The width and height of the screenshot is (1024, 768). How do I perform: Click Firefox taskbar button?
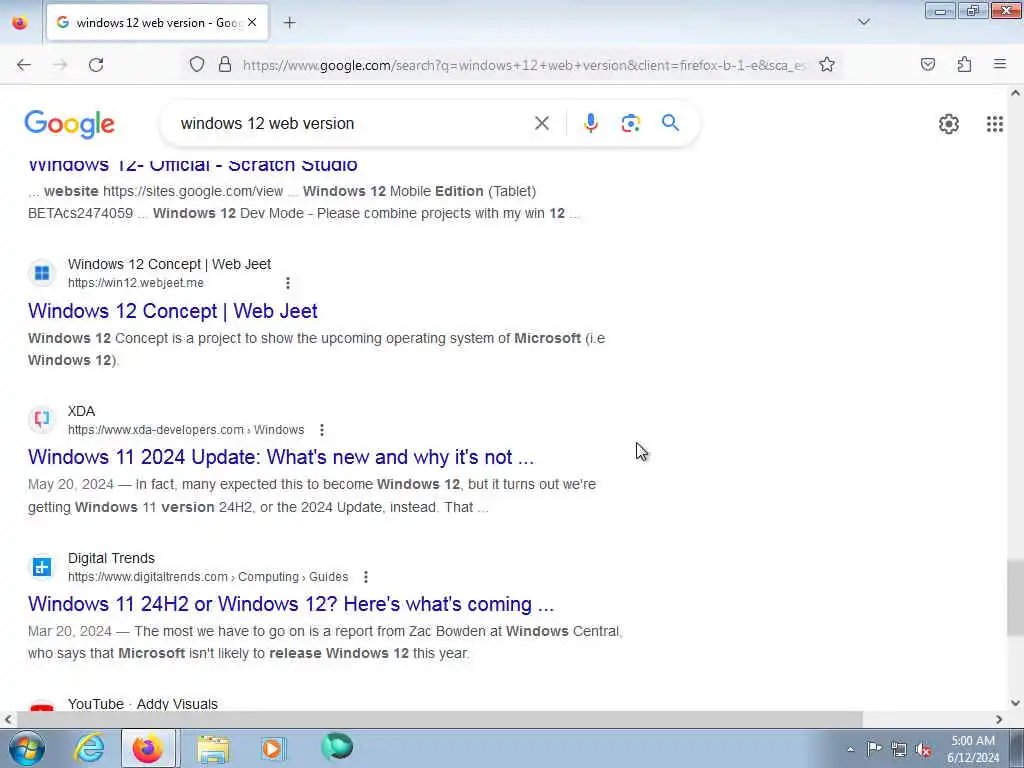[148, 748]
